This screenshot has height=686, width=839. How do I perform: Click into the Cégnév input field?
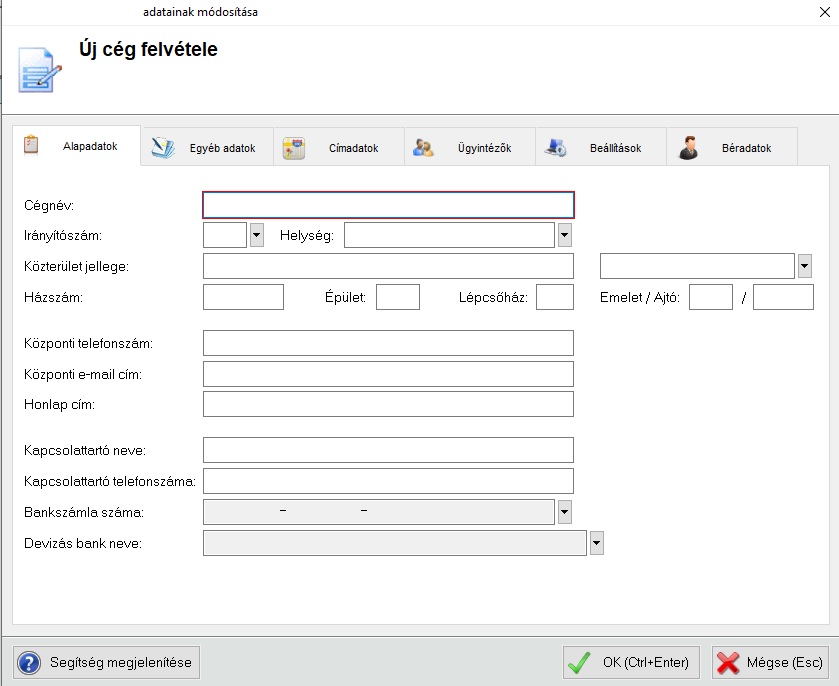click(388, 205)
